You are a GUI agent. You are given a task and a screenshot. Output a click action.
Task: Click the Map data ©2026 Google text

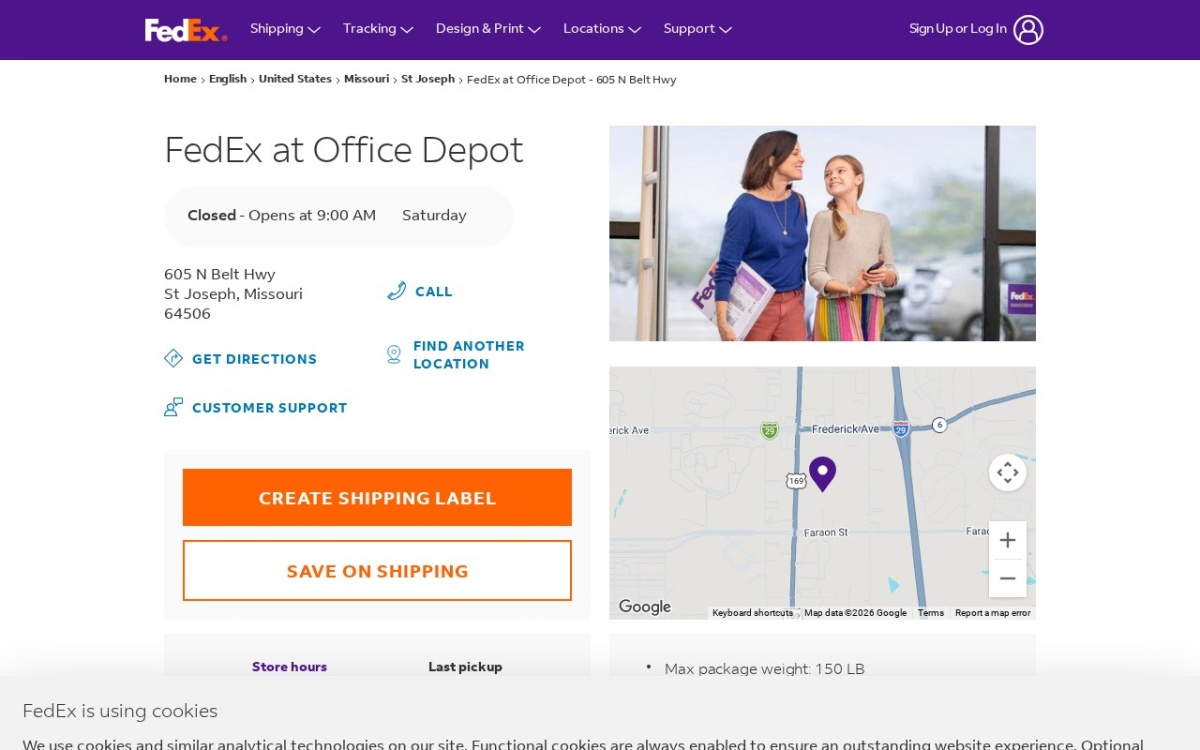855,613
